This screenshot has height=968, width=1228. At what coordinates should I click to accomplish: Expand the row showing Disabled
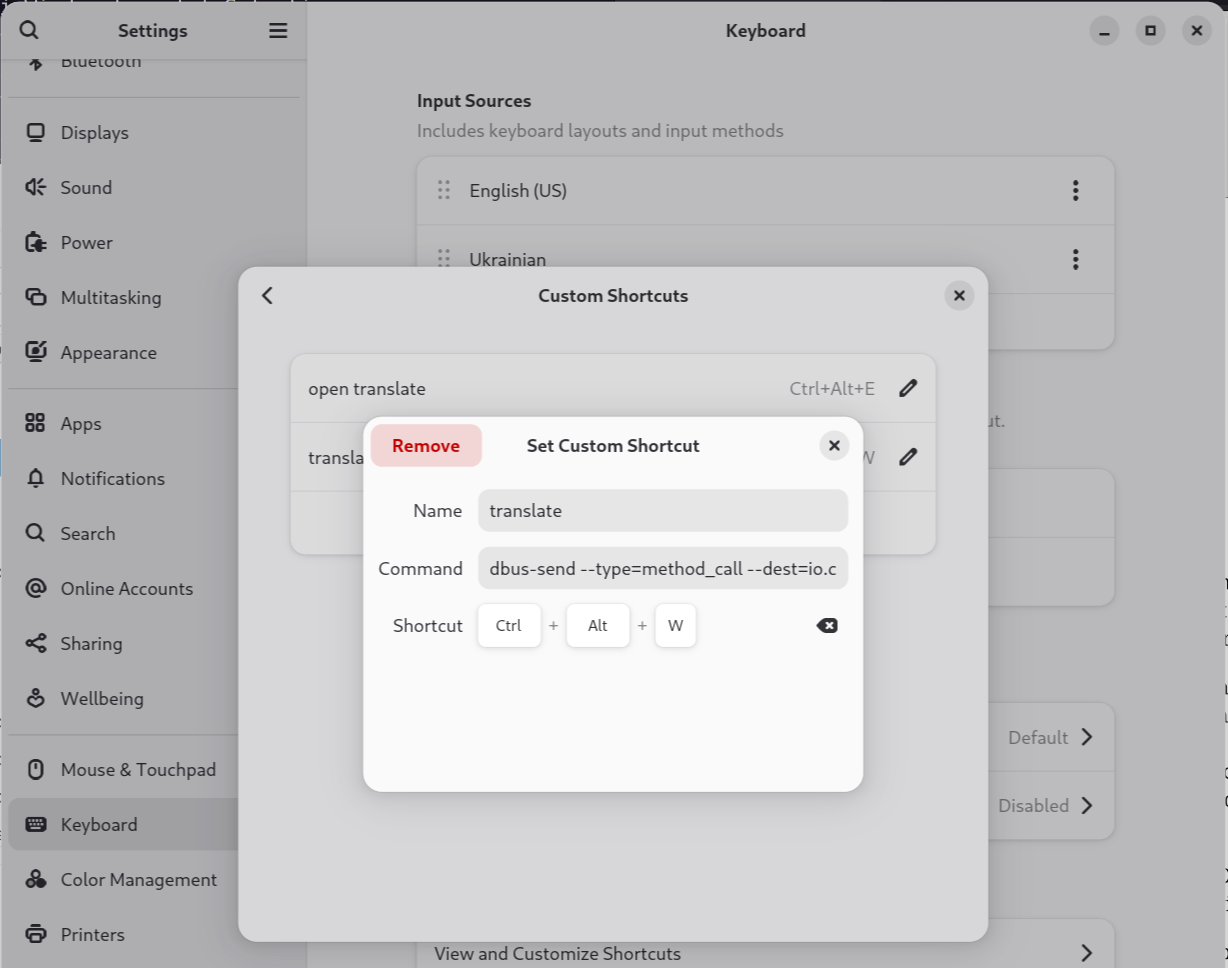point(1086,806)
